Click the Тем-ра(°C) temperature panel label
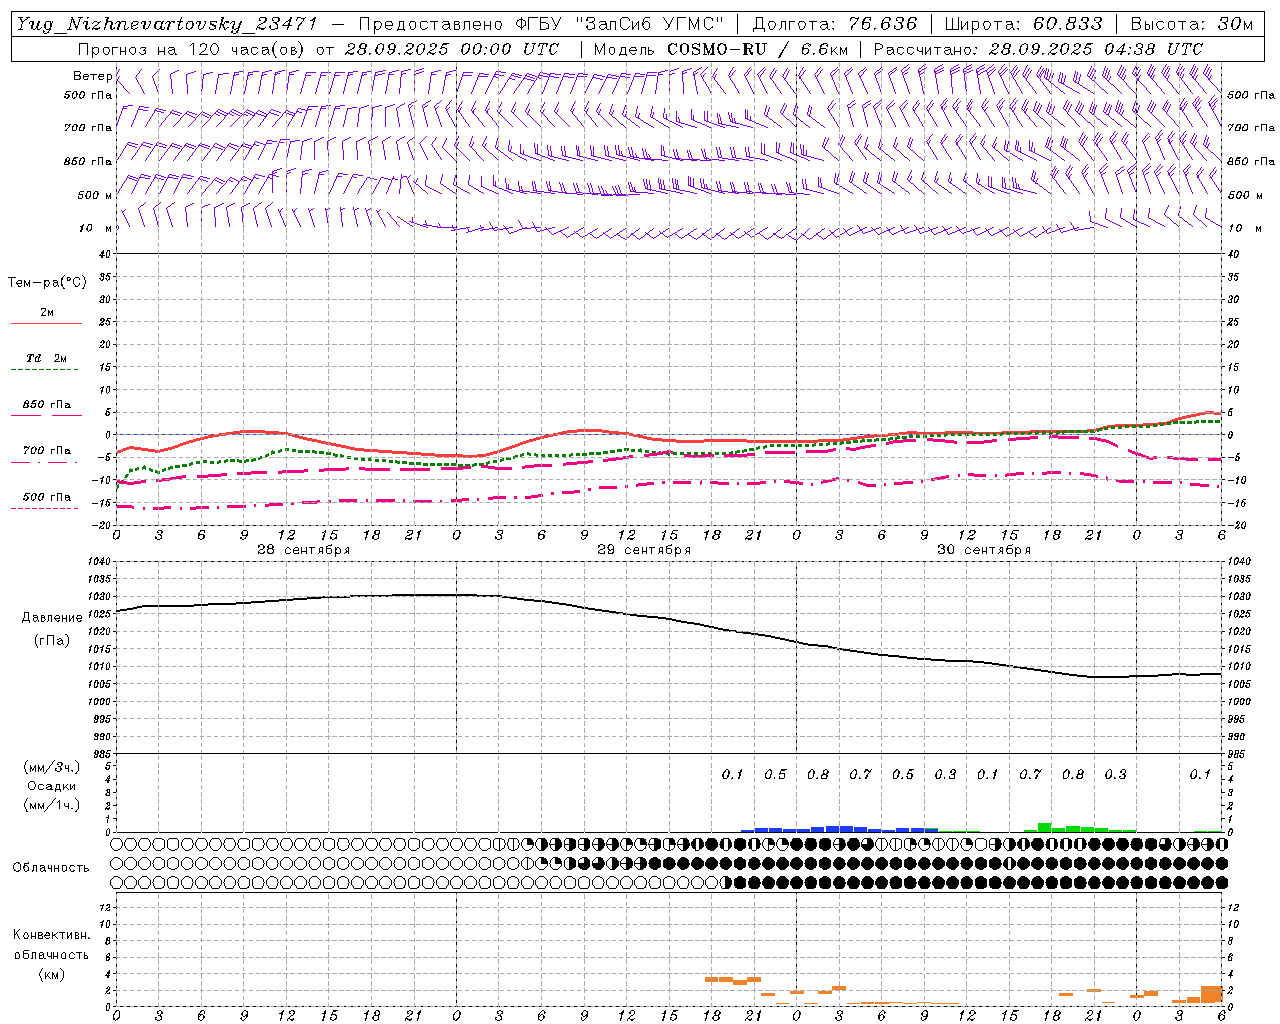 tap(47, 283)
